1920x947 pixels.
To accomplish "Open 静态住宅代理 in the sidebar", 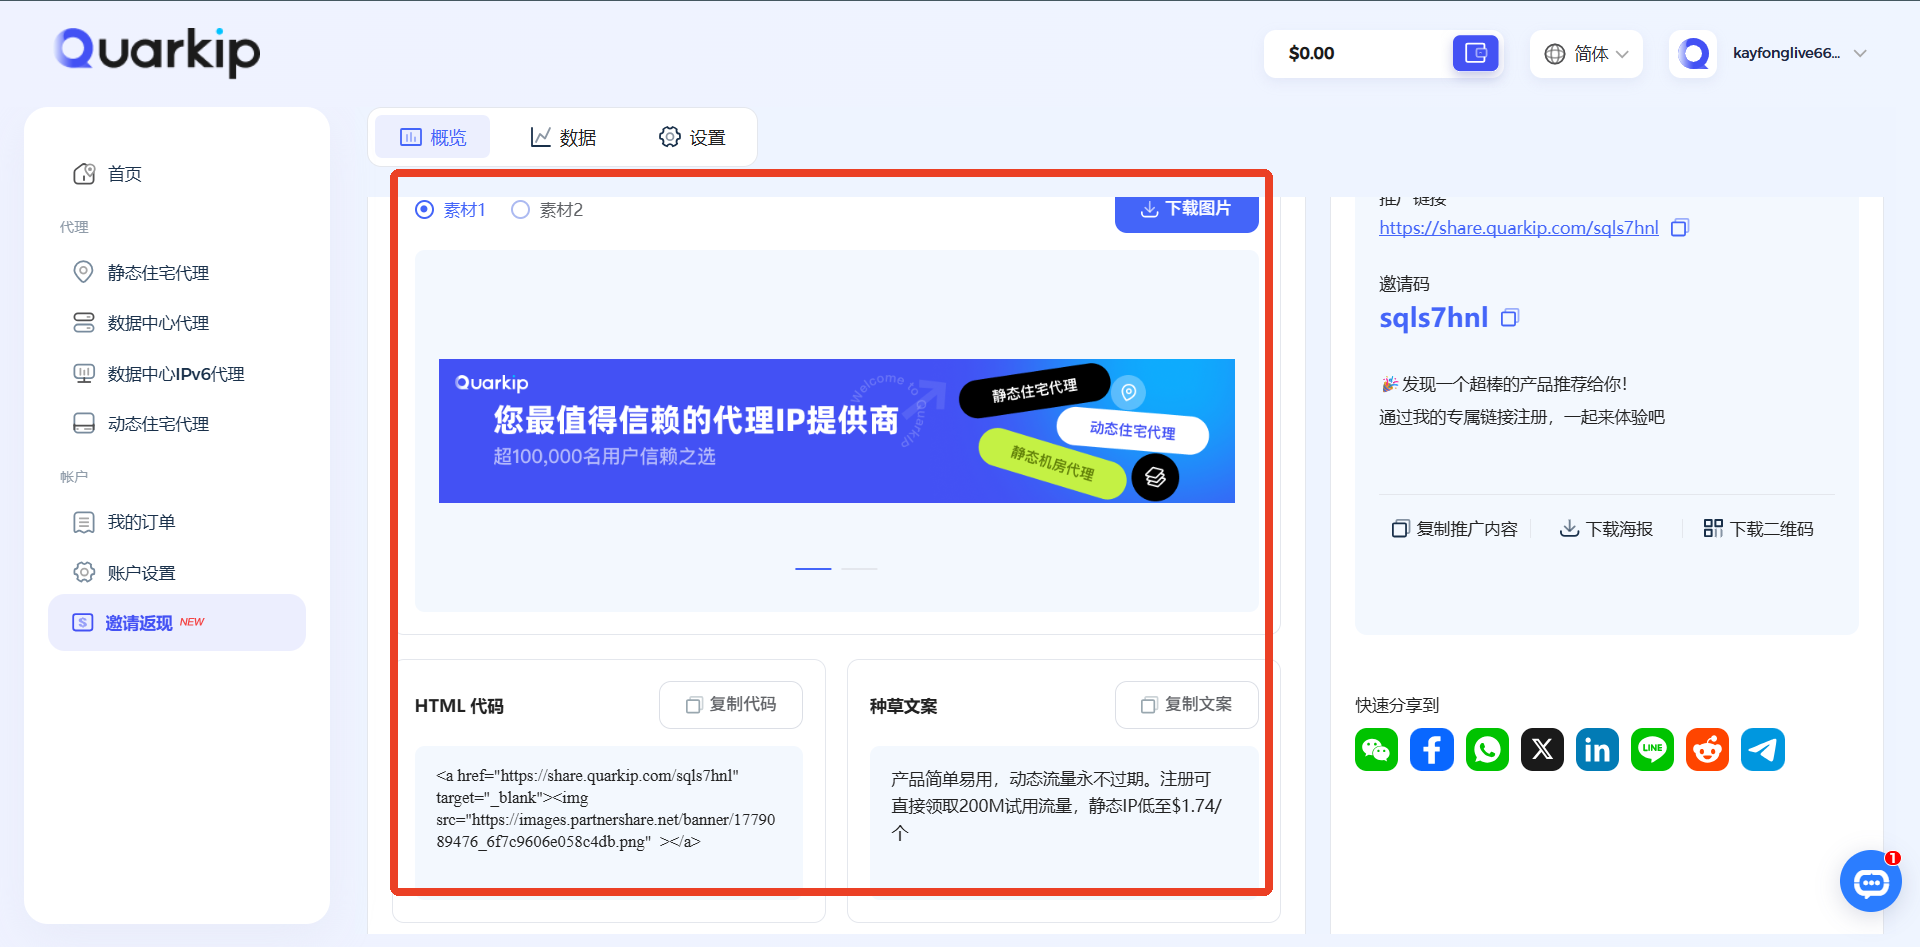I will (x=177, y=273).
